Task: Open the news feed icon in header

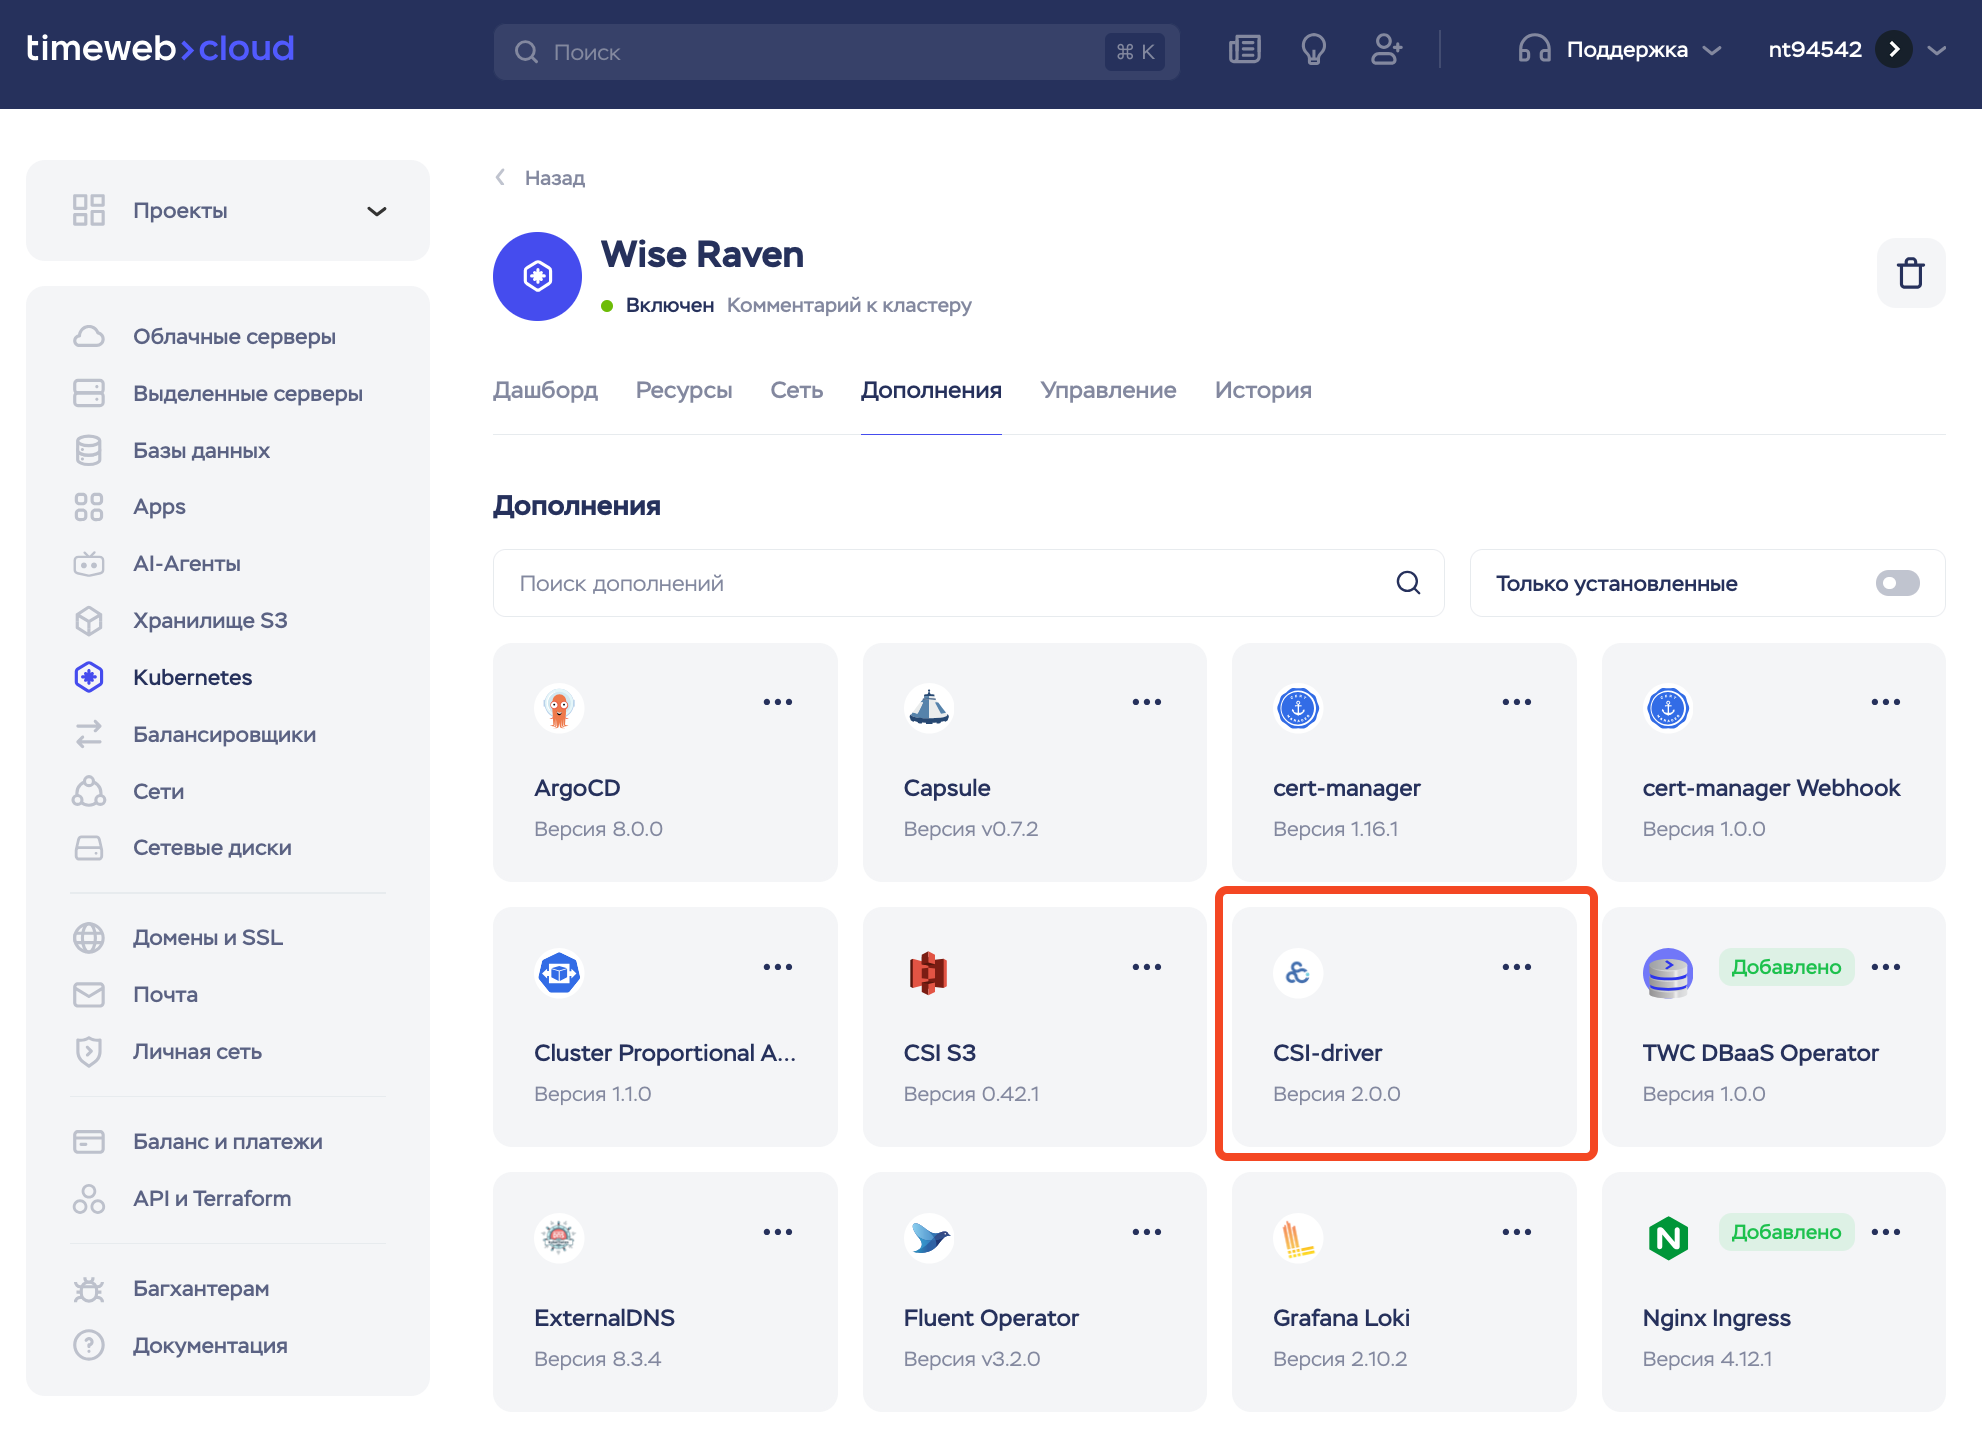Action: [x=1244, y=49]
